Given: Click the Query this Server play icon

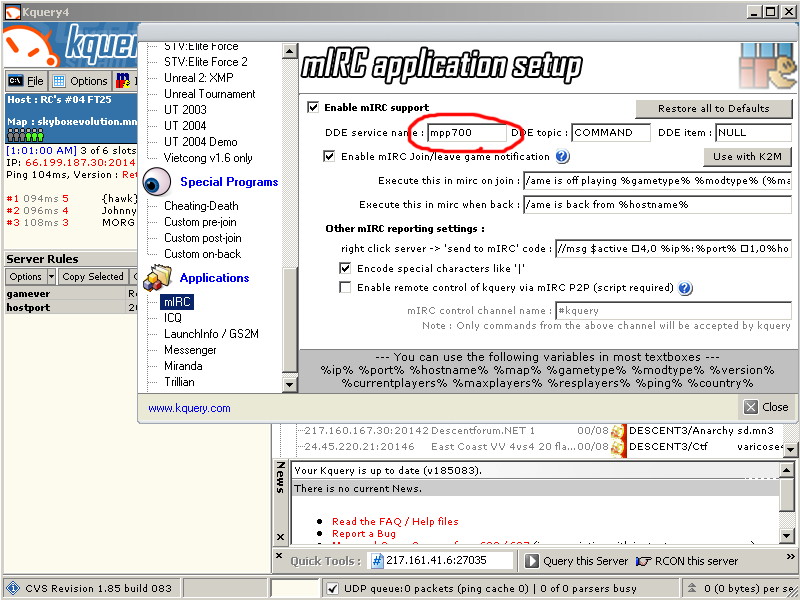Looking at the screenshot, I should (x=531, y=561).
